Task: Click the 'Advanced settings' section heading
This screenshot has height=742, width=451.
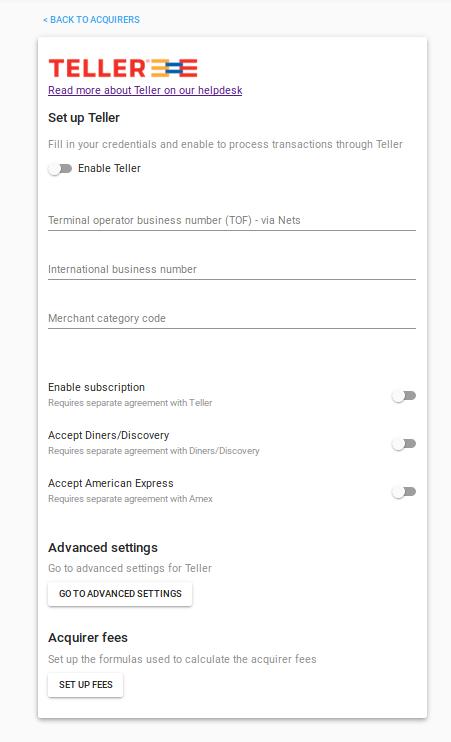Action: (x=103, y=548)
